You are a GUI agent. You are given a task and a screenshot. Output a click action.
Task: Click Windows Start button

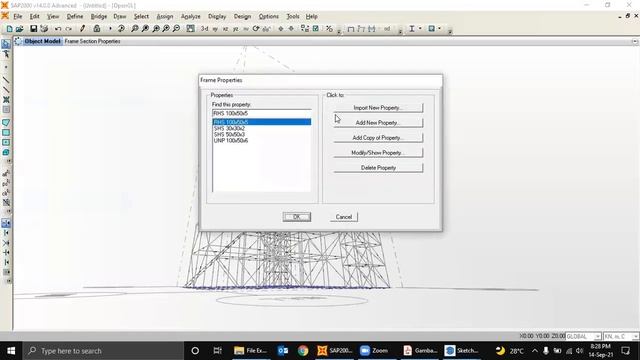tap(11, 351)
